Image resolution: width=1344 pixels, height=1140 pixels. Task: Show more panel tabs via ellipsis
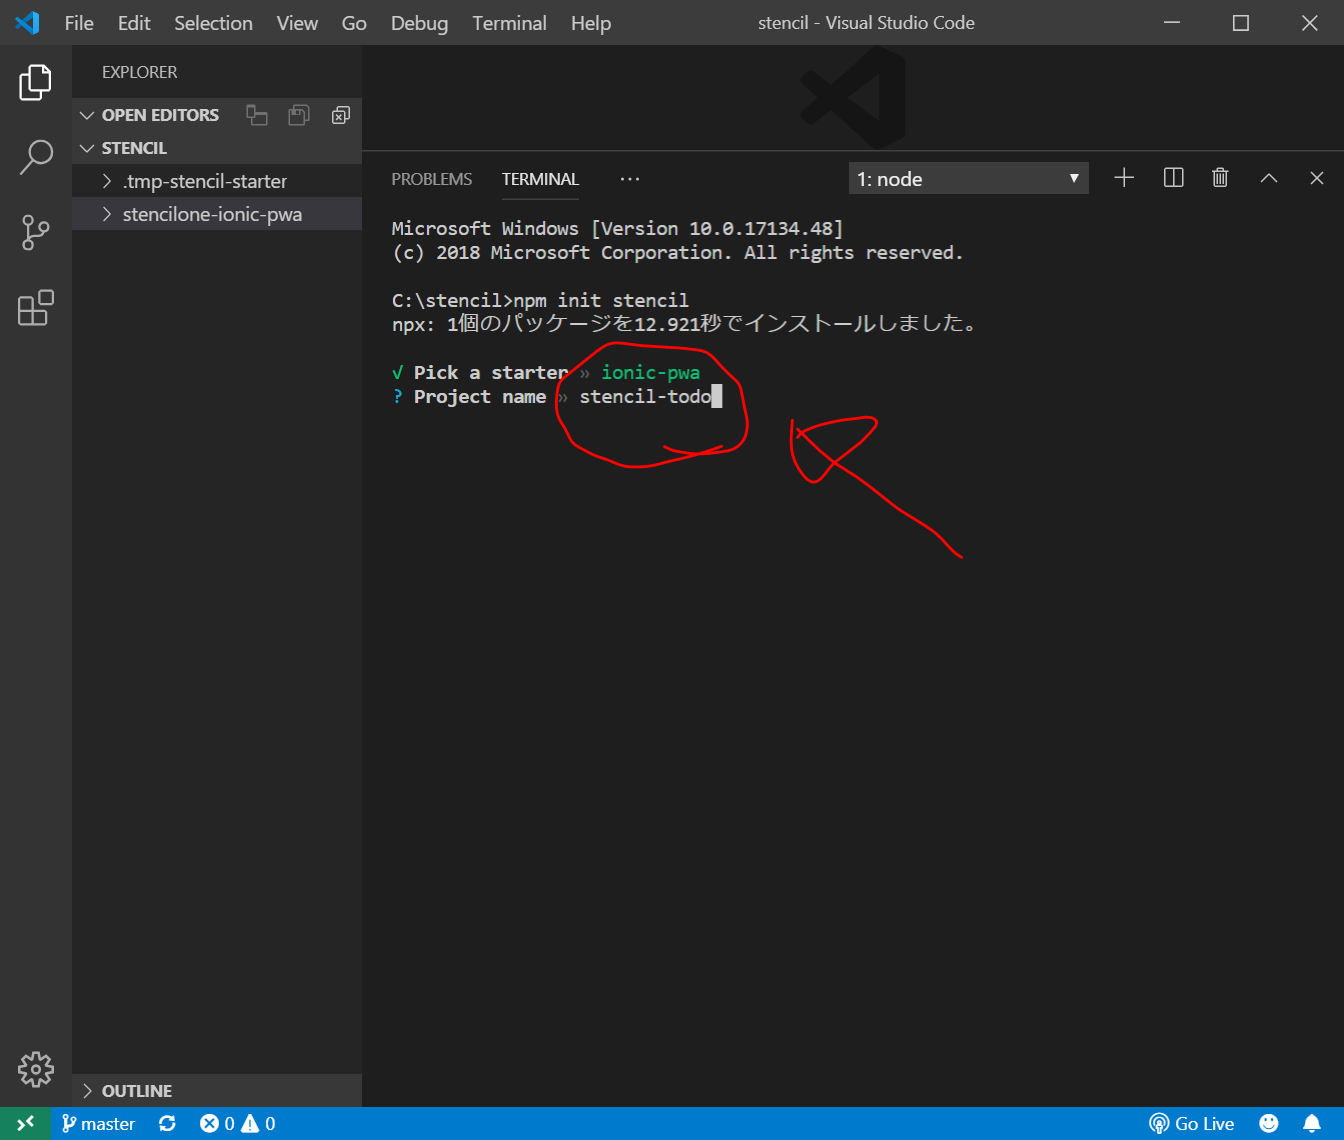pos(629,179)
